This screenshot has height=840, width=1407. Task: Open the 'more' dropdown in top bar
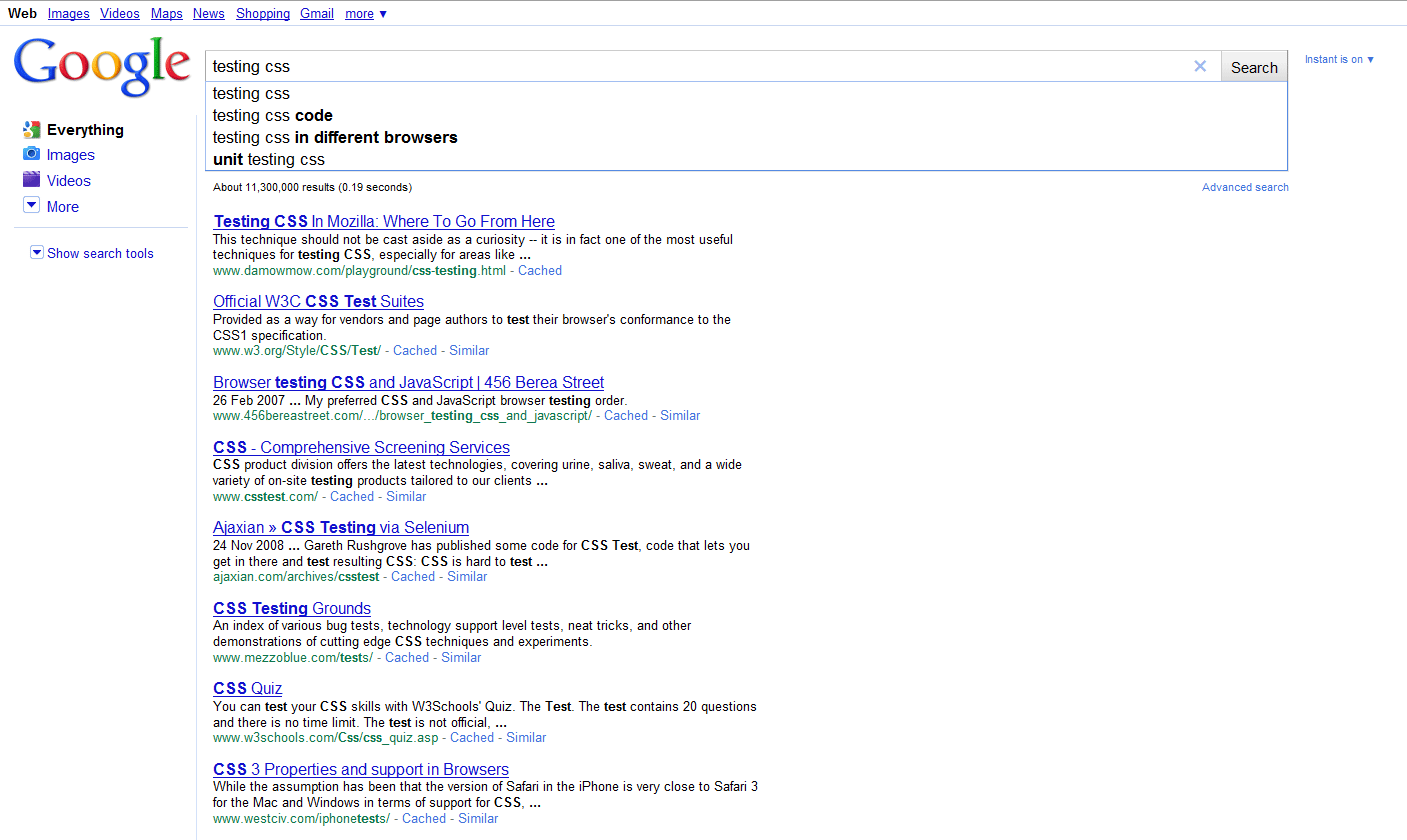click(x=366, y=14)
